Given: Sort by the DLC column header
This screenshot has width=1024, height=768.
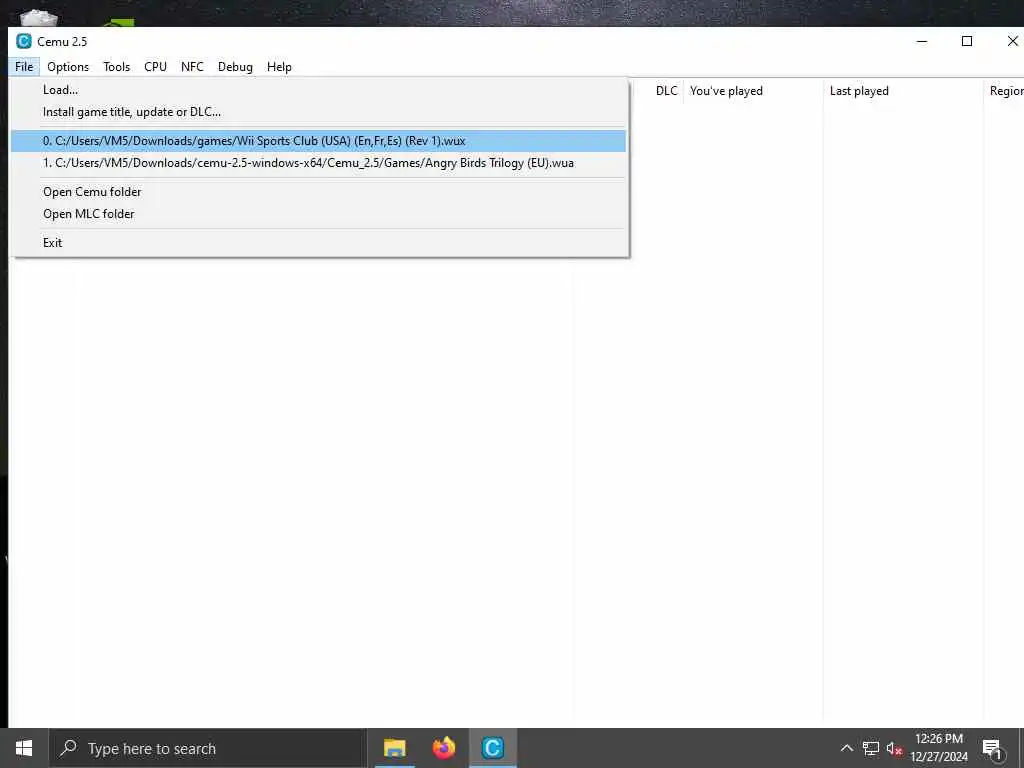Looking at the screenshot, I should pos(666,91).
